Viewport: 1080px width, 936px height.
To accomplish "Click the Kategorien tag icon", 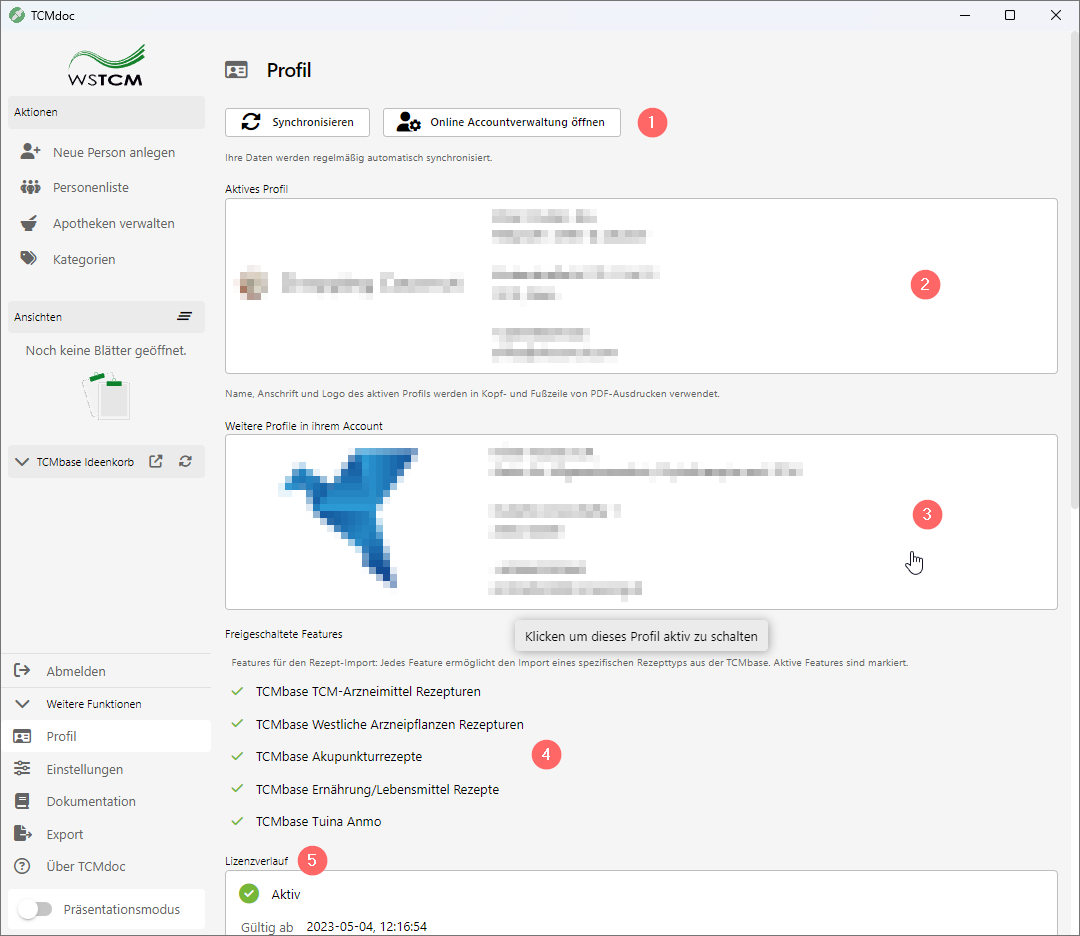I will pos(30,259).
